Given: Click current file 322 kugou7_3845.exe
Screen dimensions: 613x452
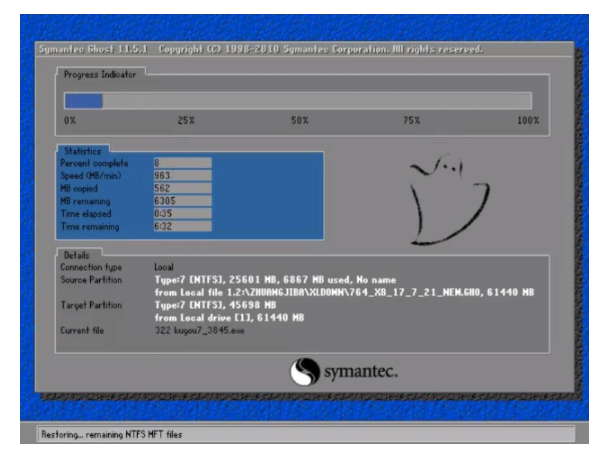Looking at the screenshot, I should pos(200,331).
